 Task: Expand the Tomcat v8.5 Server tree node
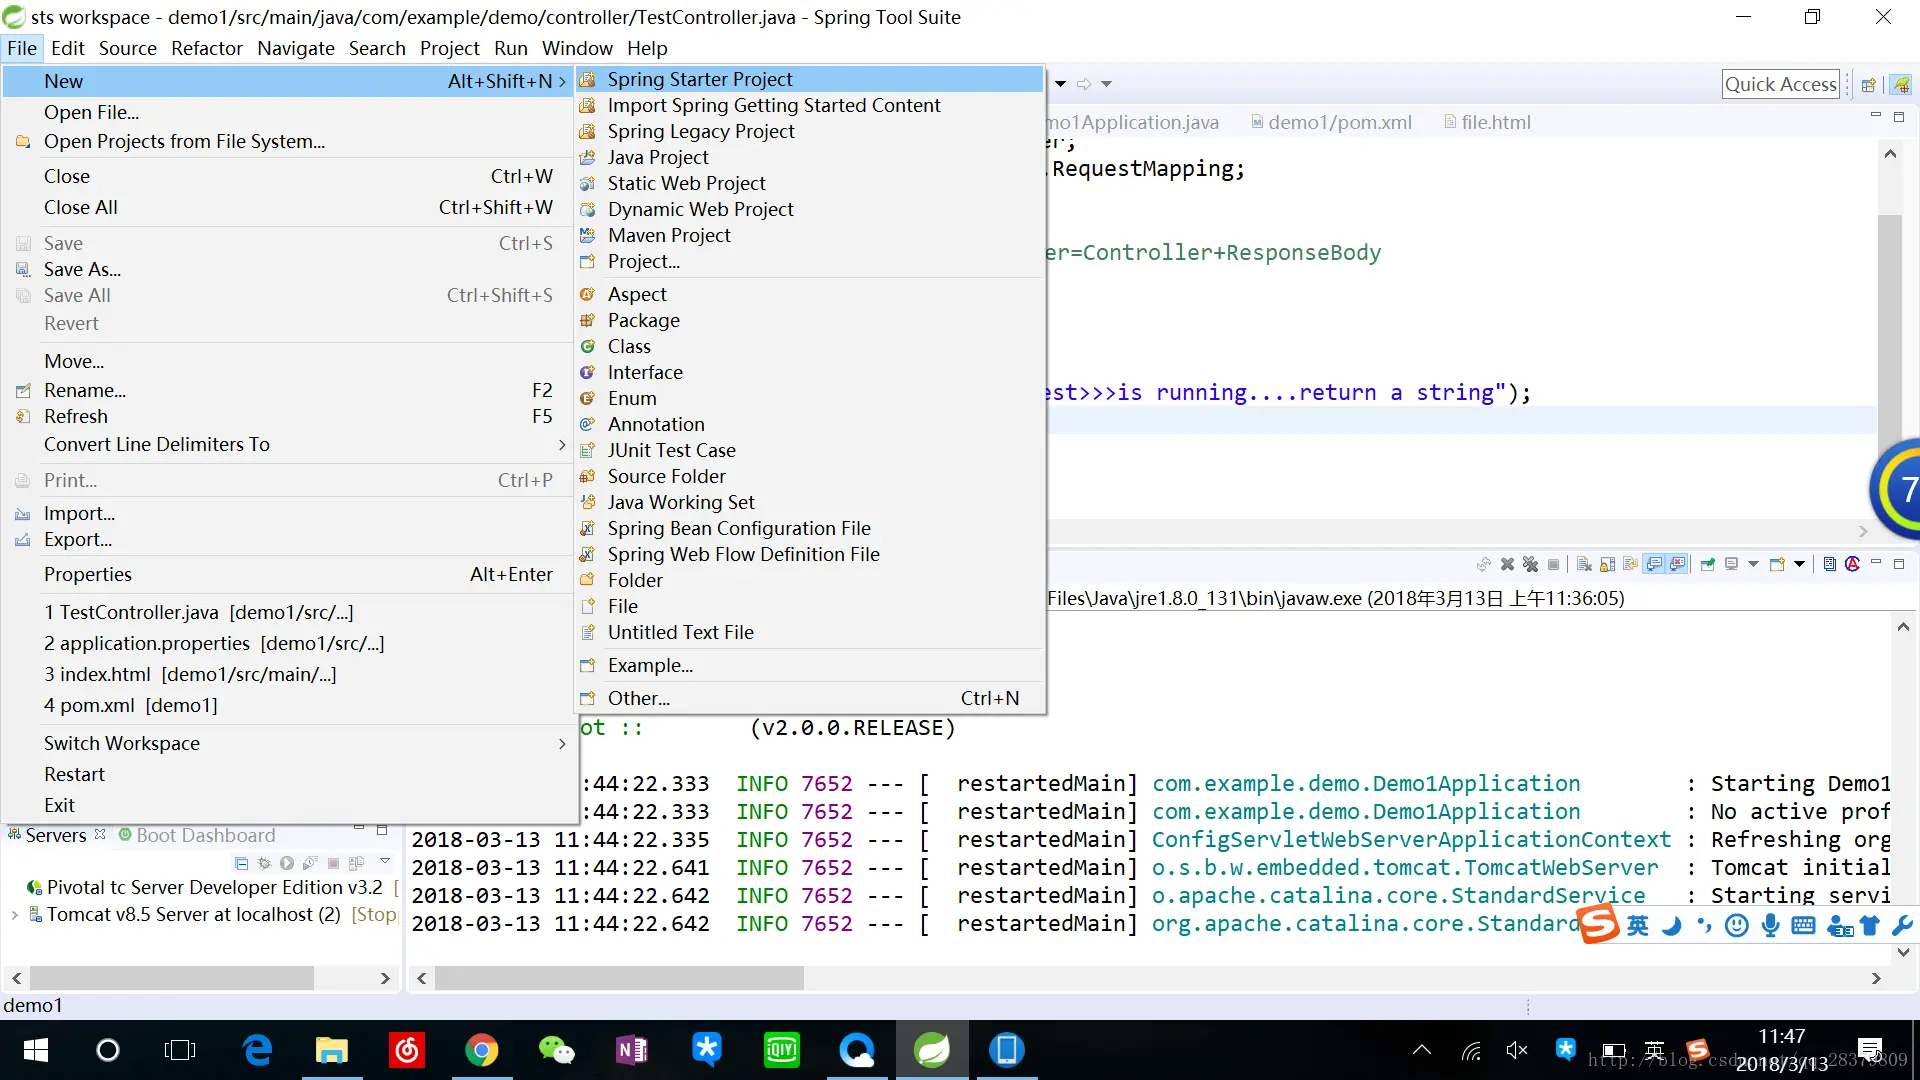[x=14, y=915]
